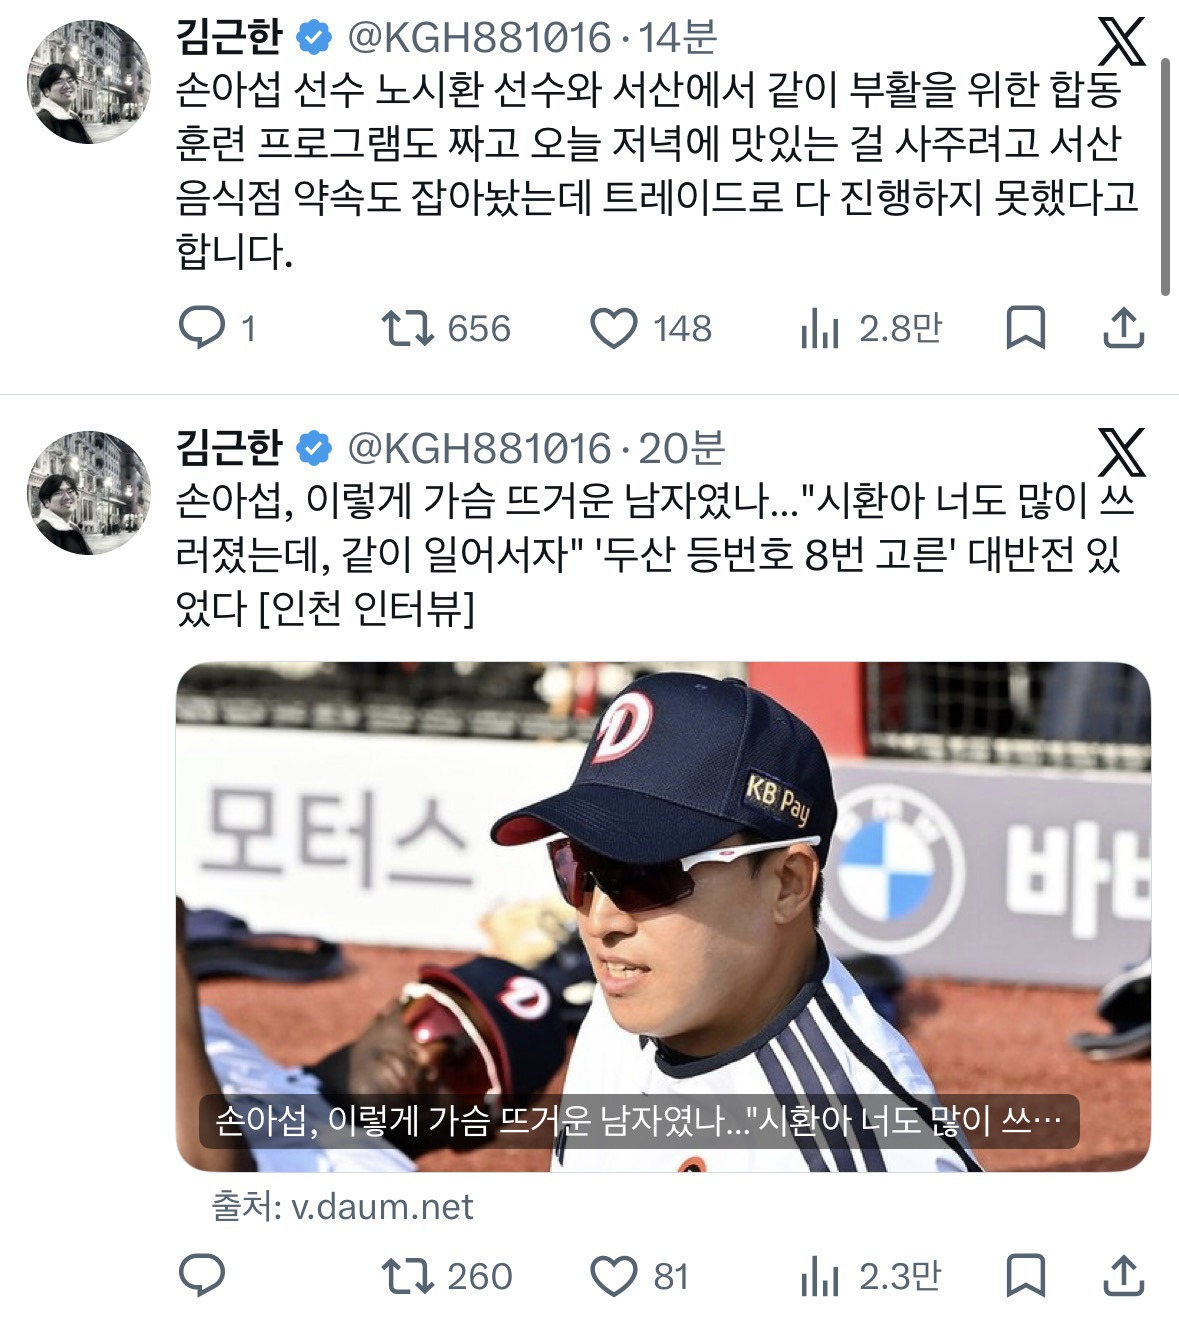Screen dimensions: 1179x1338
Task: Share the second tweet
Action: [x=1123, y=1276]
